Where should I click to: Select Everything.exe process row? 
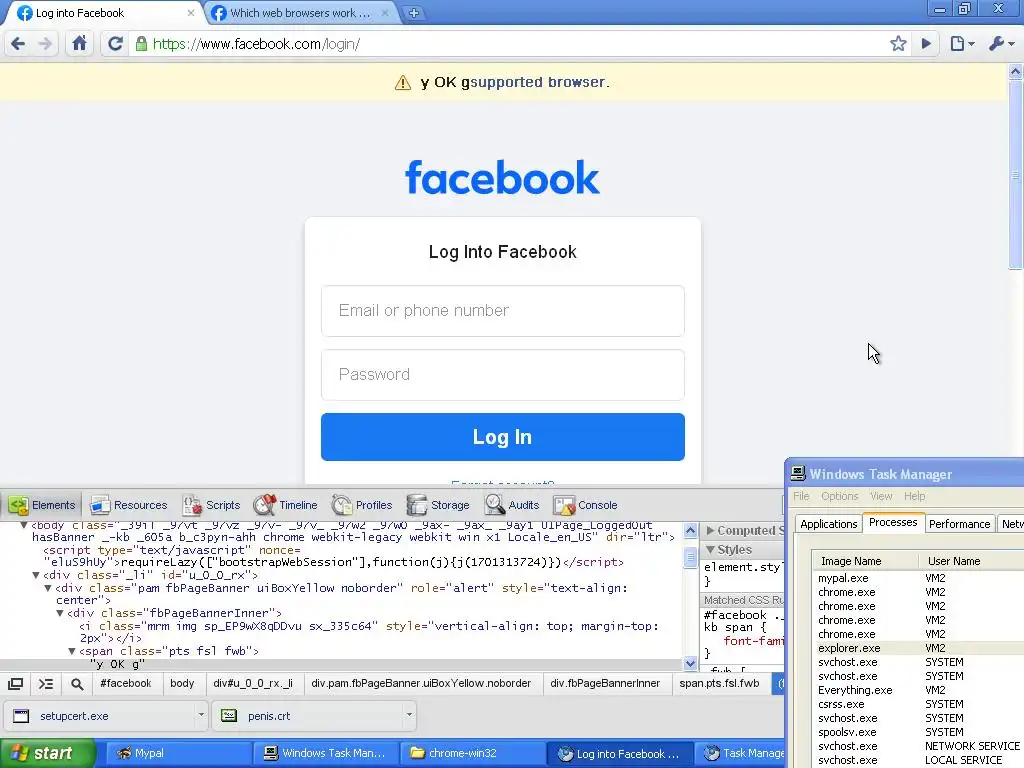pos(920,690)
